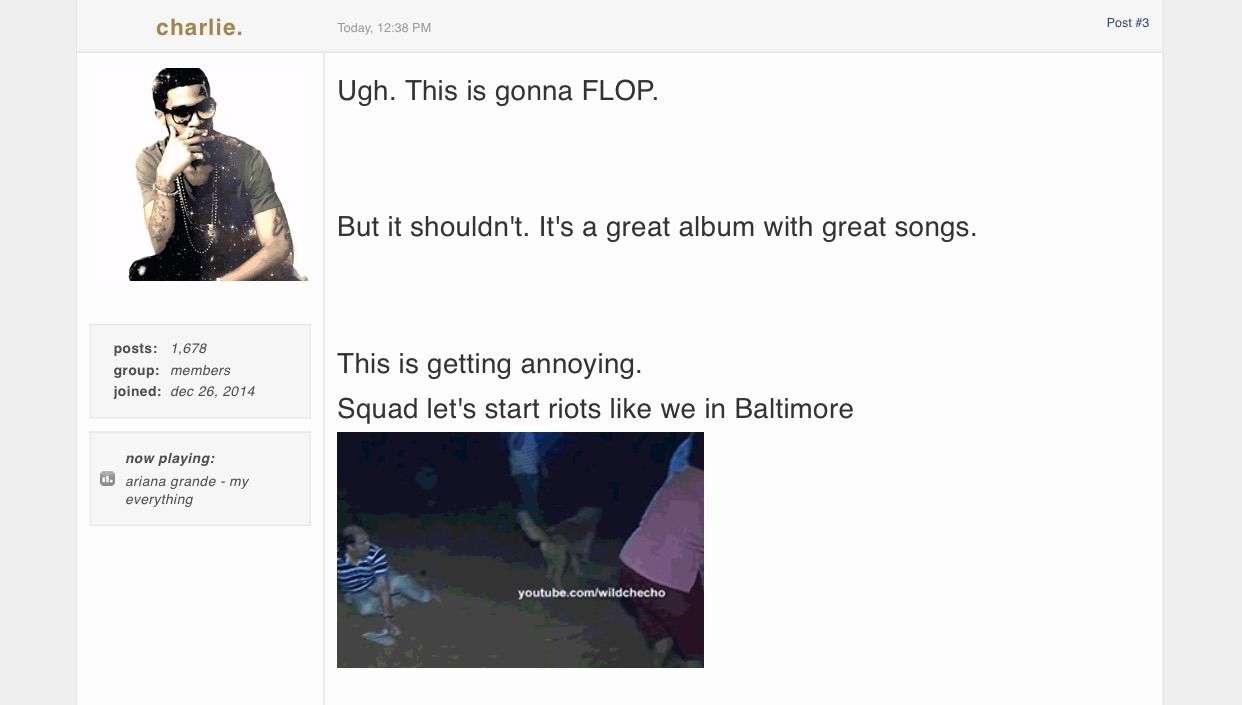Click the joined date dec 26, 2014
1242x705 pixels.
click(212, 391)
